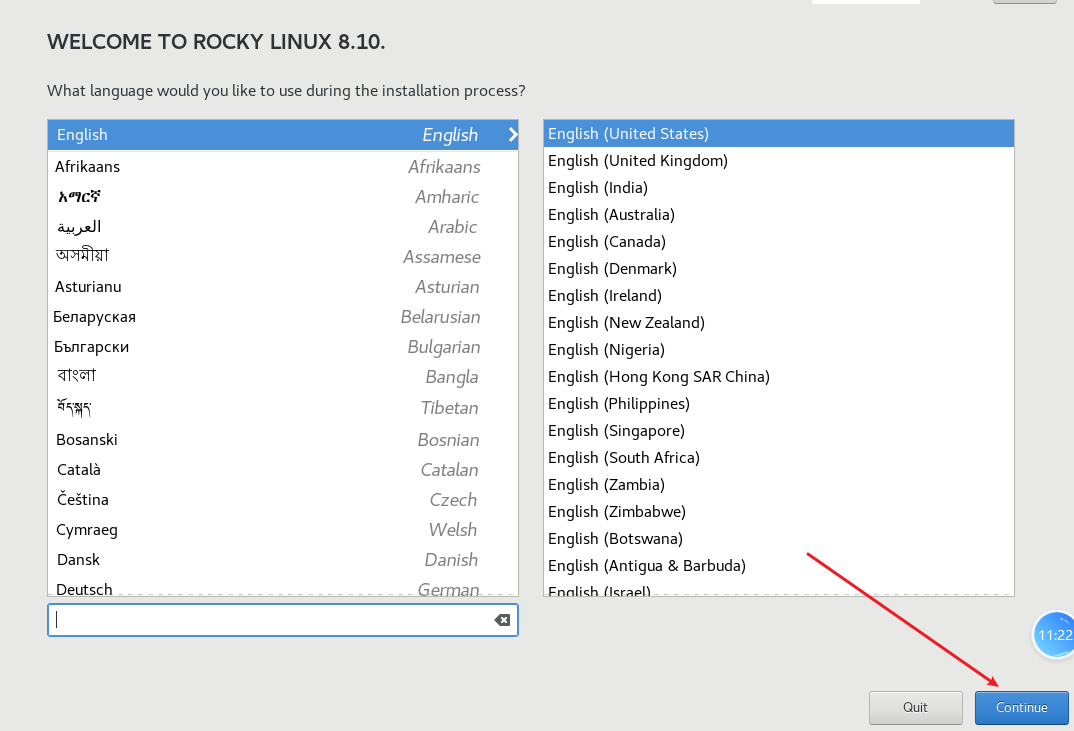Select Беларуская (Belarusian) language
The width and height of the screenshot is (1074, 731).
point(283,317)
